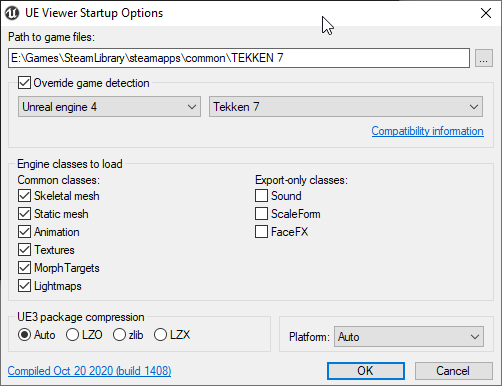Screen dimensions: 502x386
Task: Open the browse folder button with ellipsis
Action: pos(484,58)
